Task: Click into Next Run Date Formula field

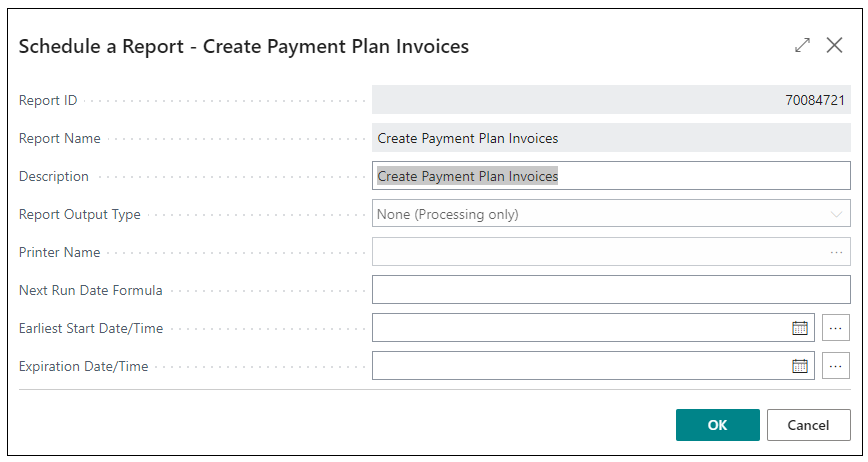Action: coord(611,289)
